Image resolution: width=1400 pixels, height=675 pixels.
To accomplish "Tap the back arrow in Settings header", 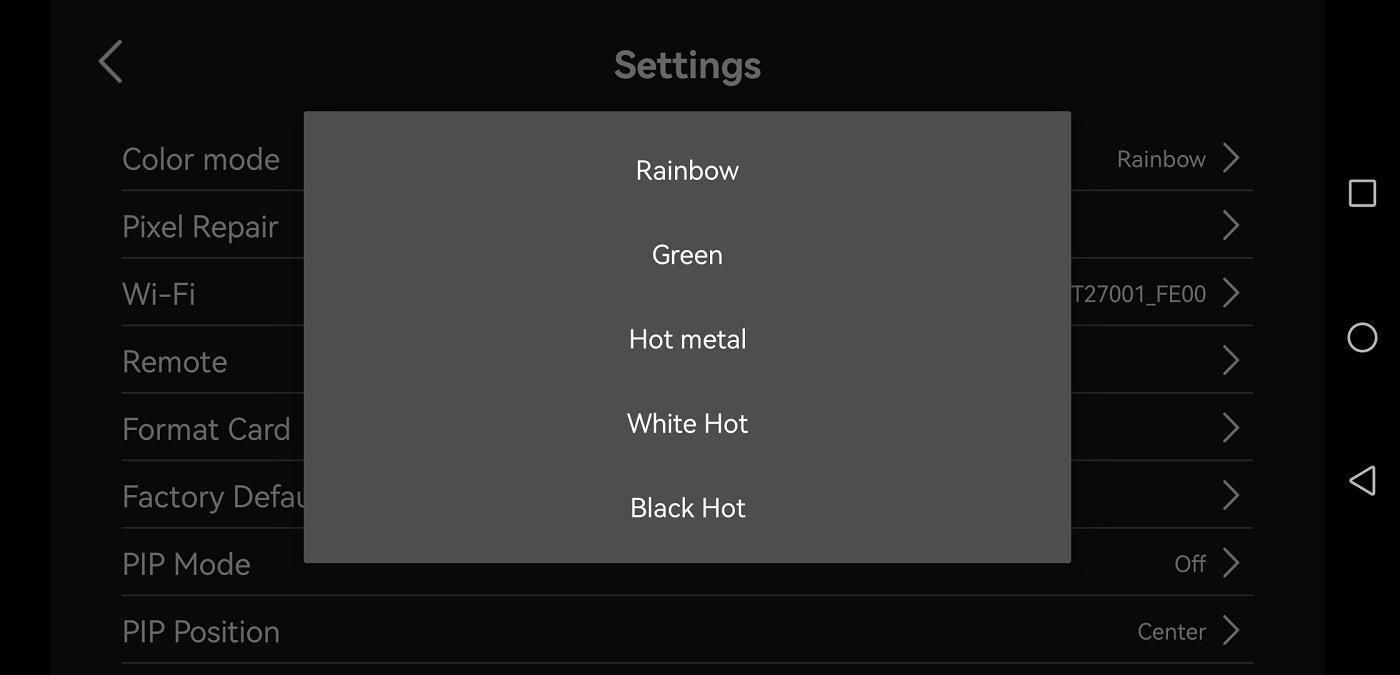I will tap(111, 62).
